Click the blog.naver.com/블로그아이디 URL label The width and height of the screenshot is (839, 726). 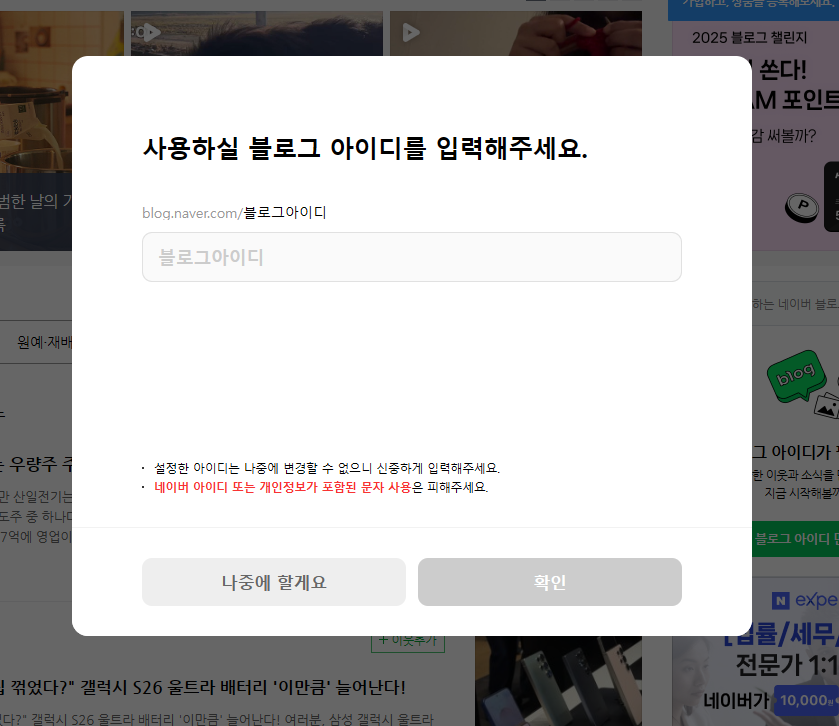[x=234, y=213]
